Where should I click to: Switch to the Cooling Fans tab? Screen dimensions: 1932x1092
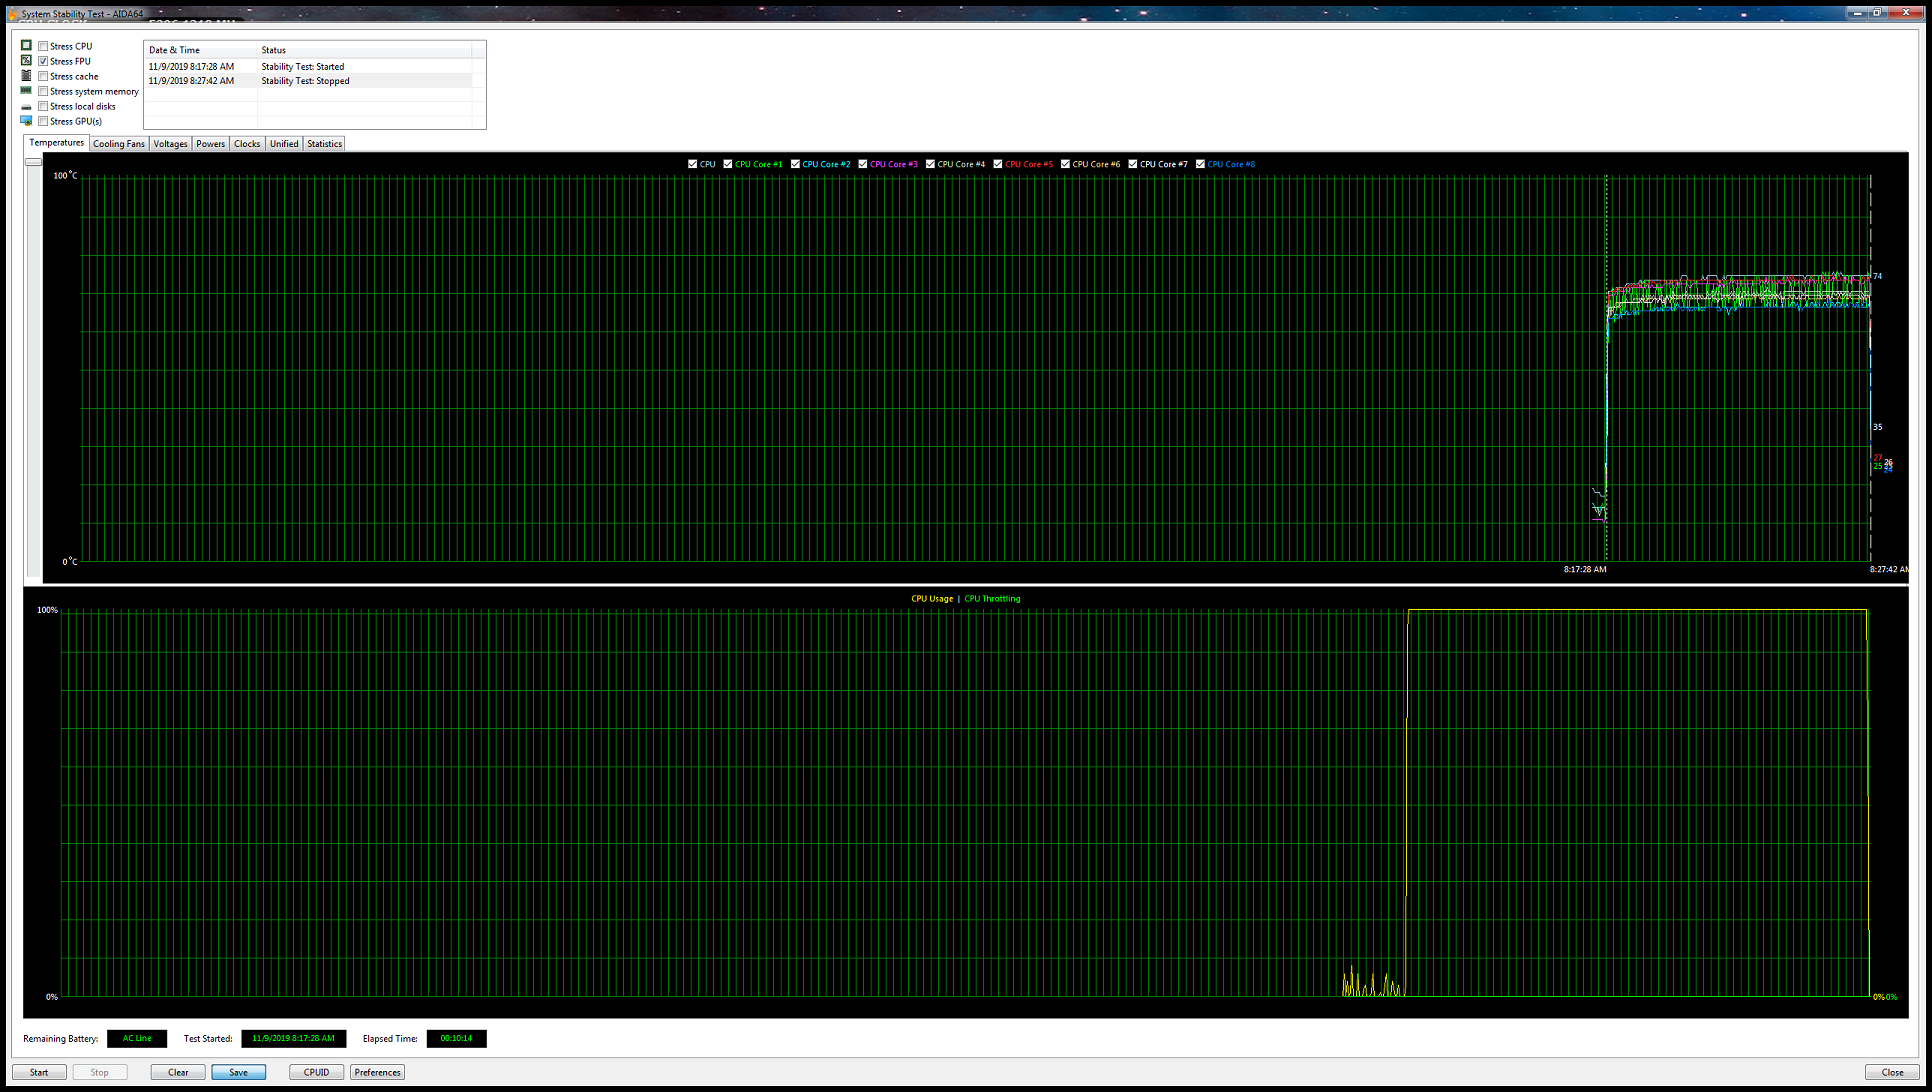coord(119,144)
